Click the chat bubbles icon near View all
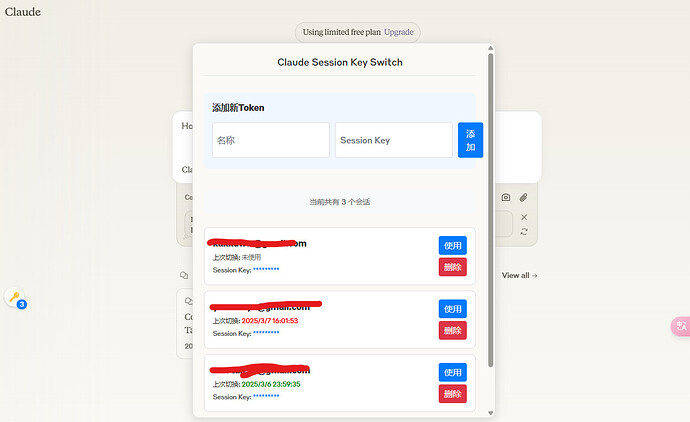This screenshot has height=422, width=690. pyautogui.click(x=184, y=275)
